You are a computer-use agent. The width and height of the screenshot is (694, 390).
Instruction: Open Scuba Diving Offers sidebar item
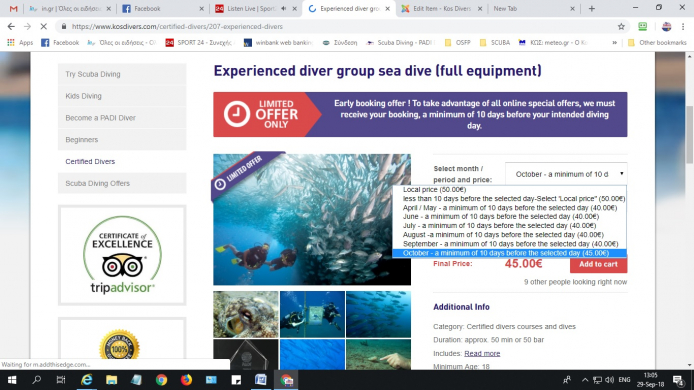pyautogui.click(x=122, y=183)
